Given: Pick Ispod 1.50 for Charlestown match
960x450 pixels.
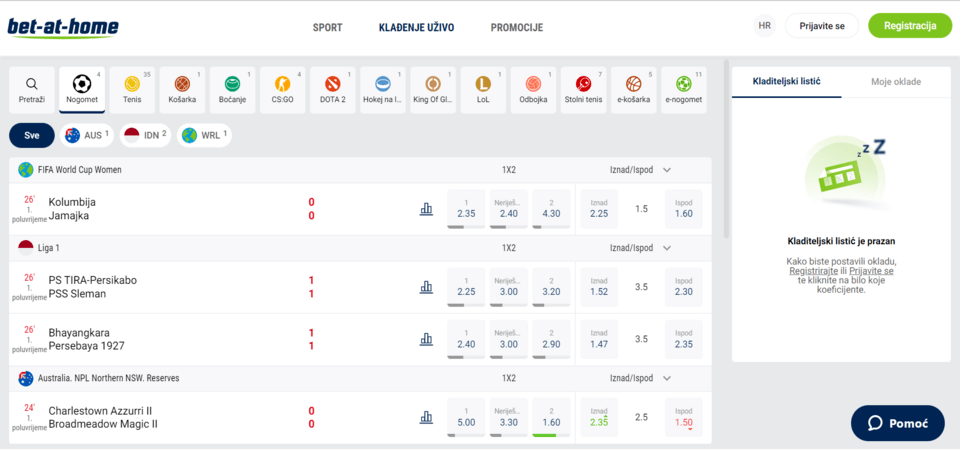Looking at the screenshot, I should click(x=684, y=418).
